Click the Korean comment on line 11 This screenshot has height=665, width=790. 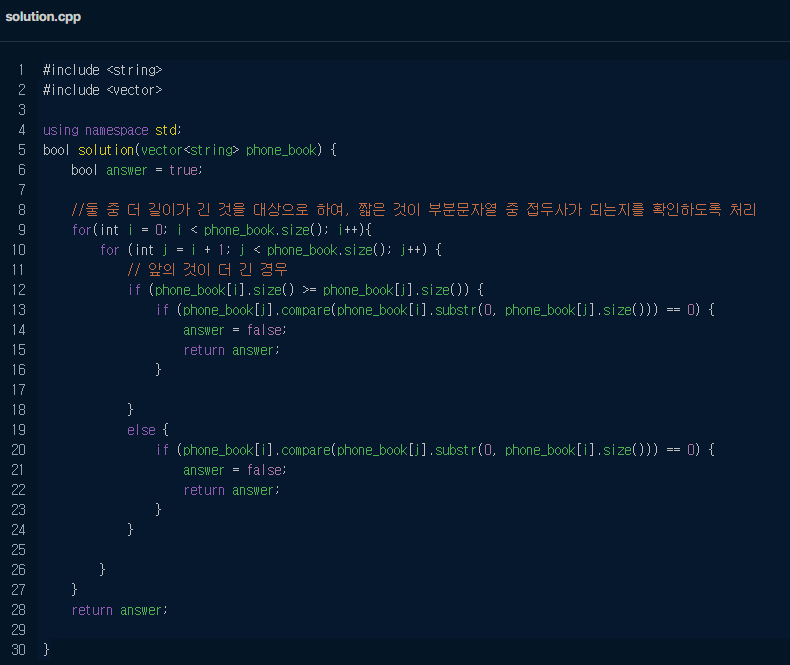click(x=207, y=270)
